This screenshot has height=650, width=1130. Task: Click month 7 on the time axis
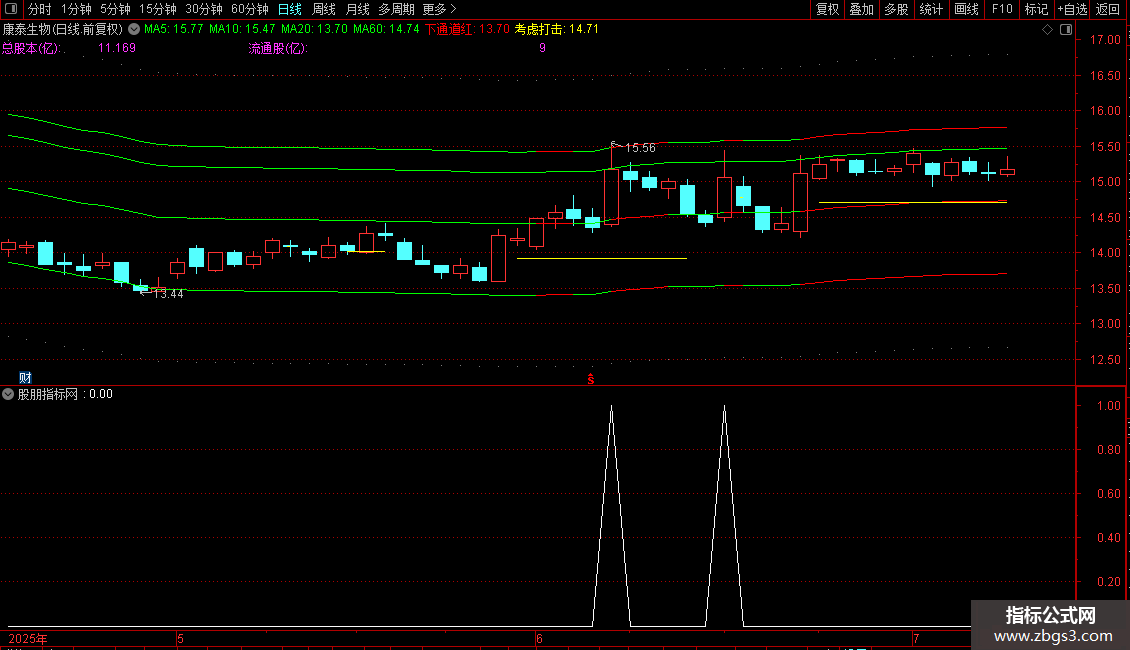916,639
